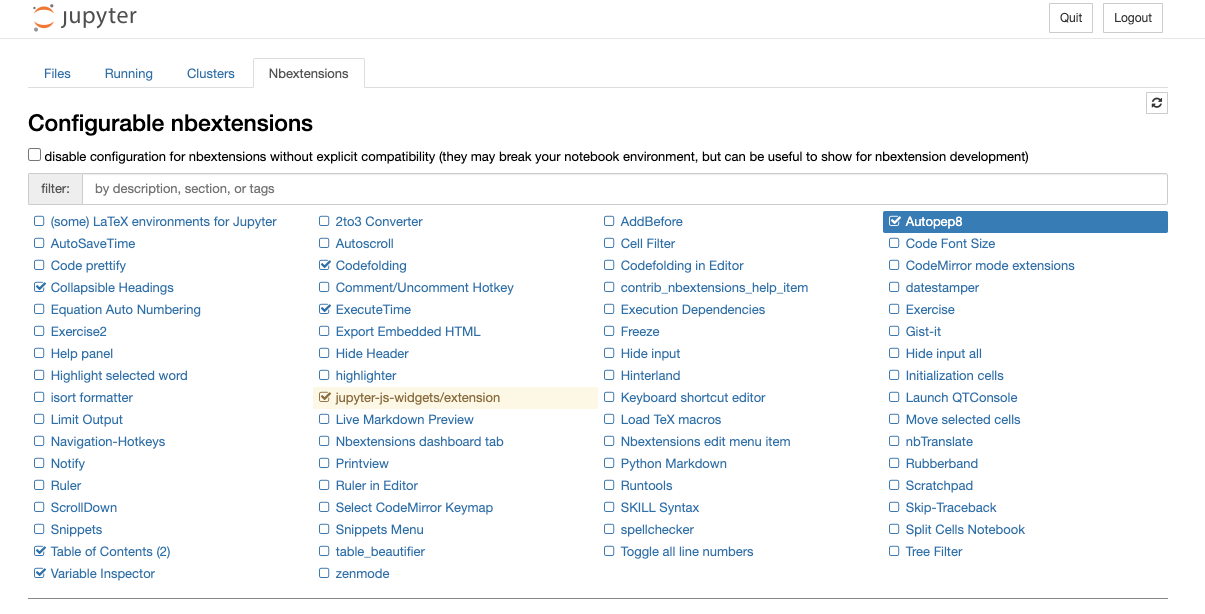
Task: Click the Jupyter logo icon
Action: click(45, 18)
